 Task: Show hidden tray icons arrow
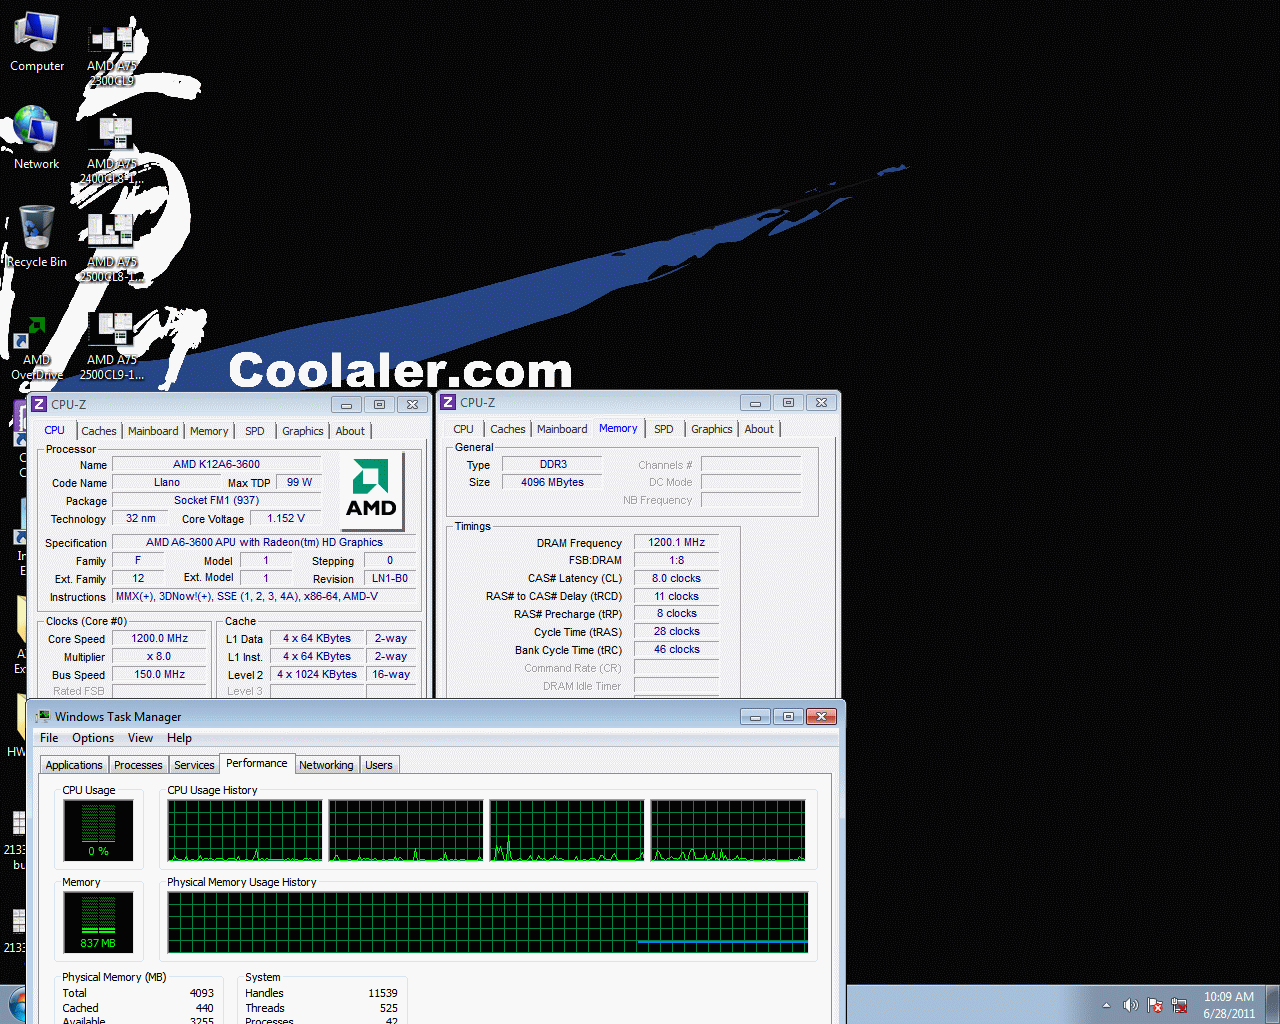pyautogui.click(x=1106, y=1005)
